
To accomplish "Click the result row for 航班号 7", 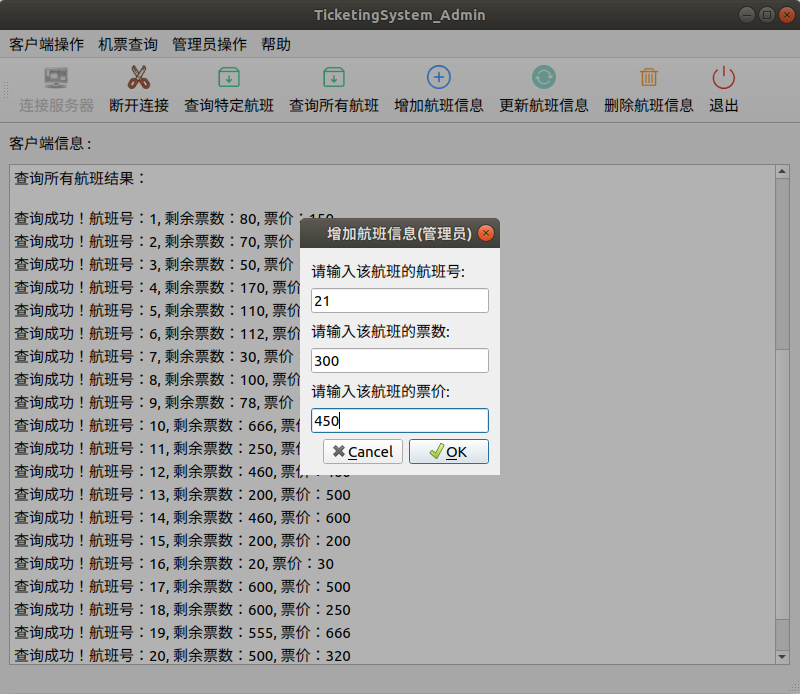I will [x=157, y=357].
